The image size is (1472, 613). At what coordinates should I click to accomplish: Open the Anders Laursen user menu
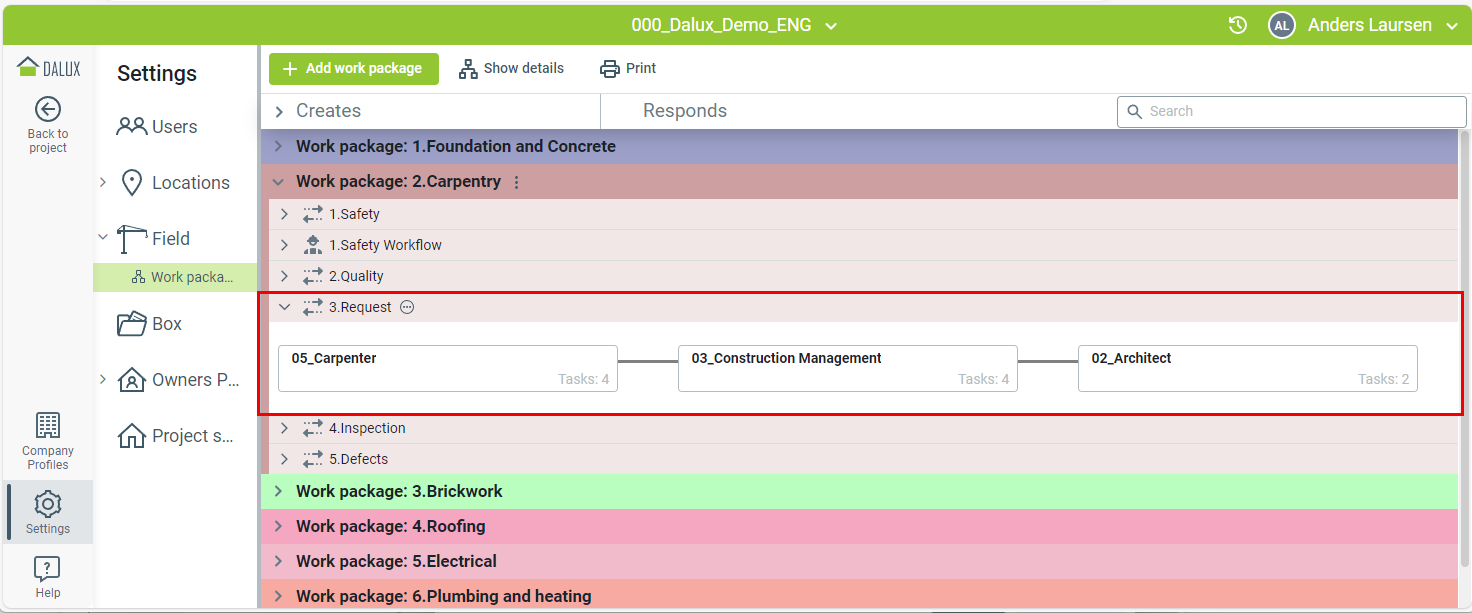[x=1369, y=25]
